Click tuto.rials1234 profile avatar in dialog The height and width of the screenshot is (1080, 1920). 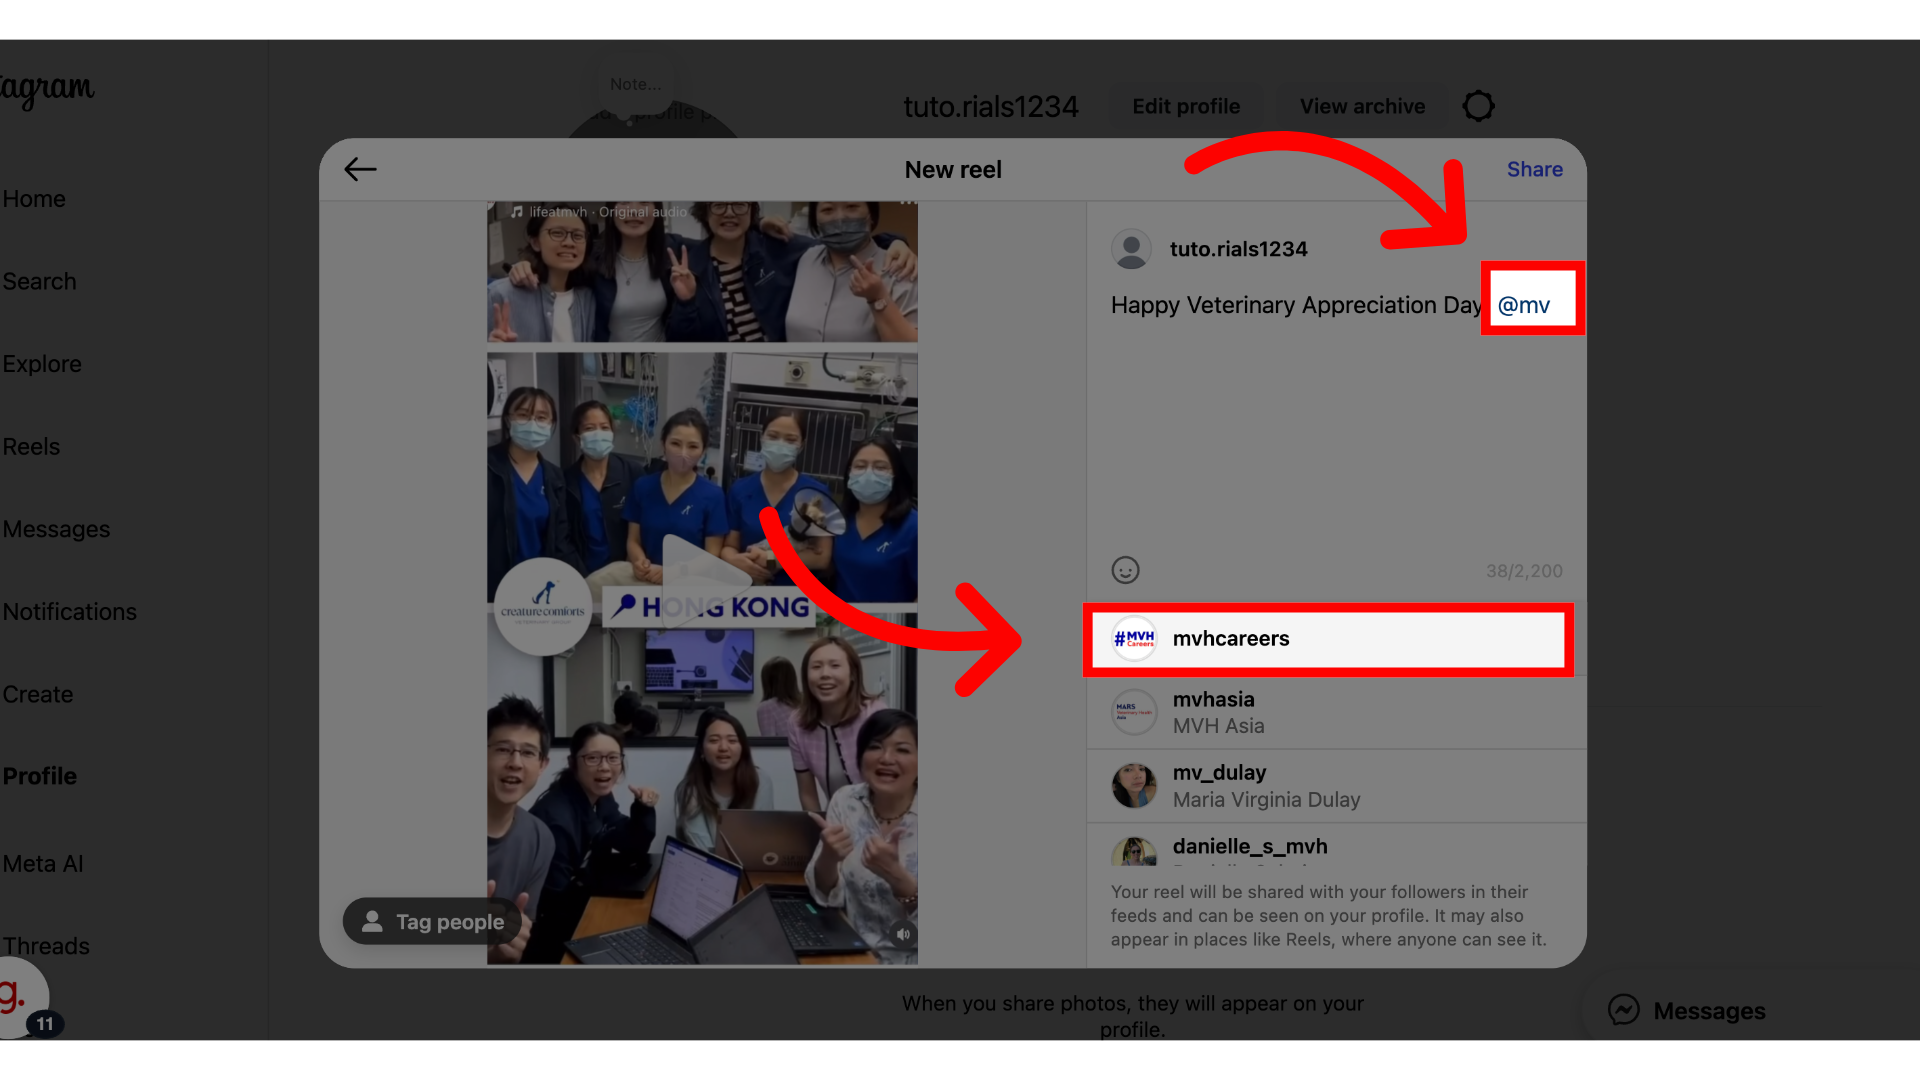1131,249
